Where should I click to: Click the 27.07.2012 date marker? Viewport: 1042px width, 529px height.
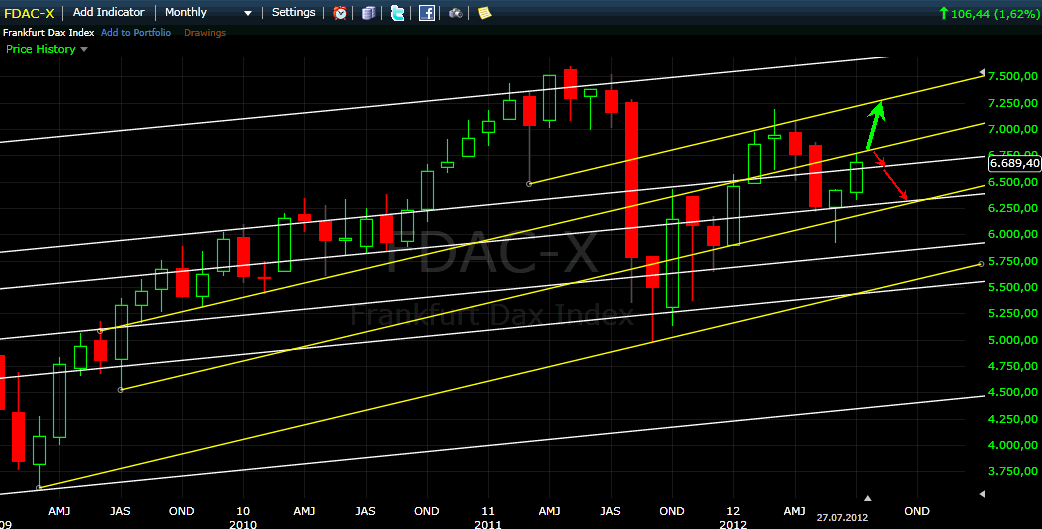click(x=842, y=516)
